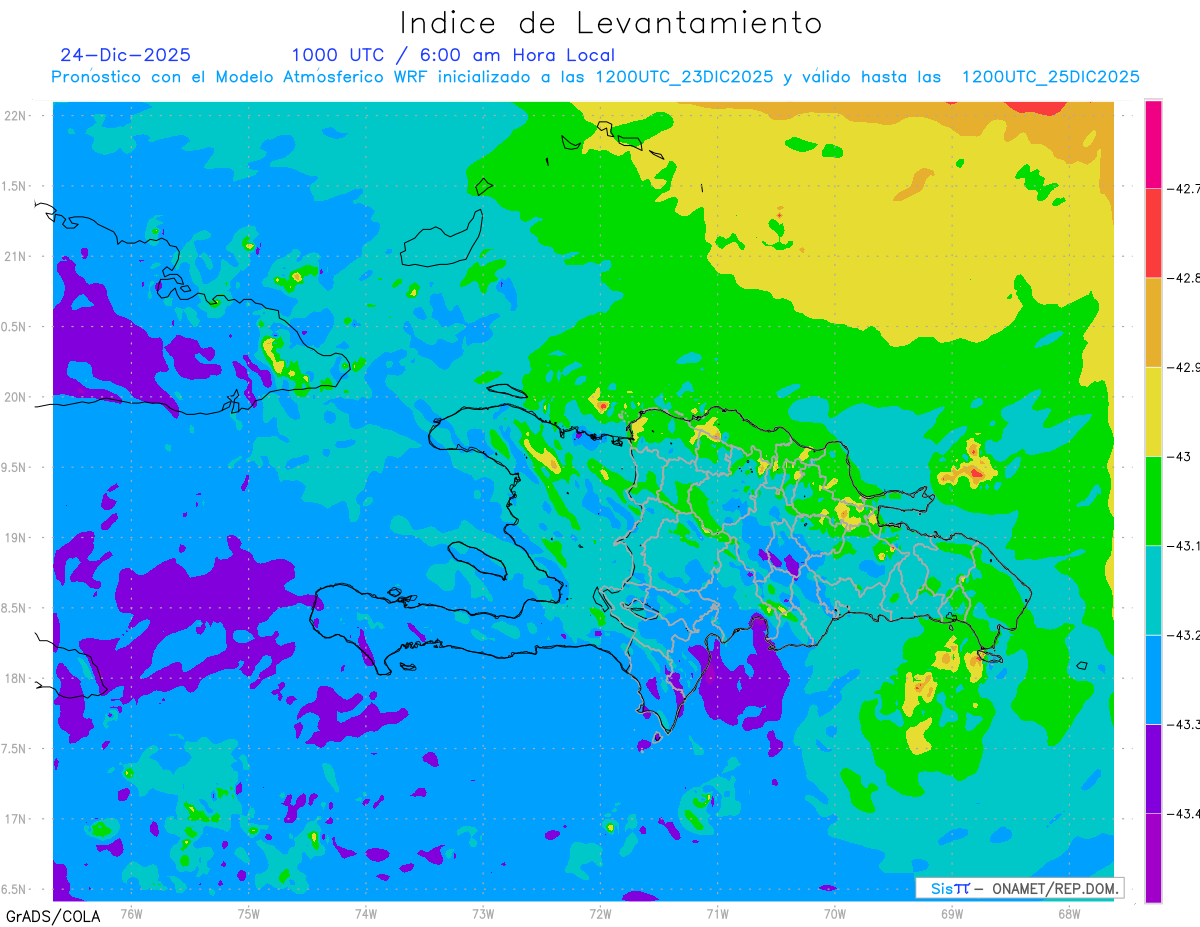Image resolution: width=1200 pixels, height=927 pixels.
Task: Click the "-43" legend value
Action: 1179,456
